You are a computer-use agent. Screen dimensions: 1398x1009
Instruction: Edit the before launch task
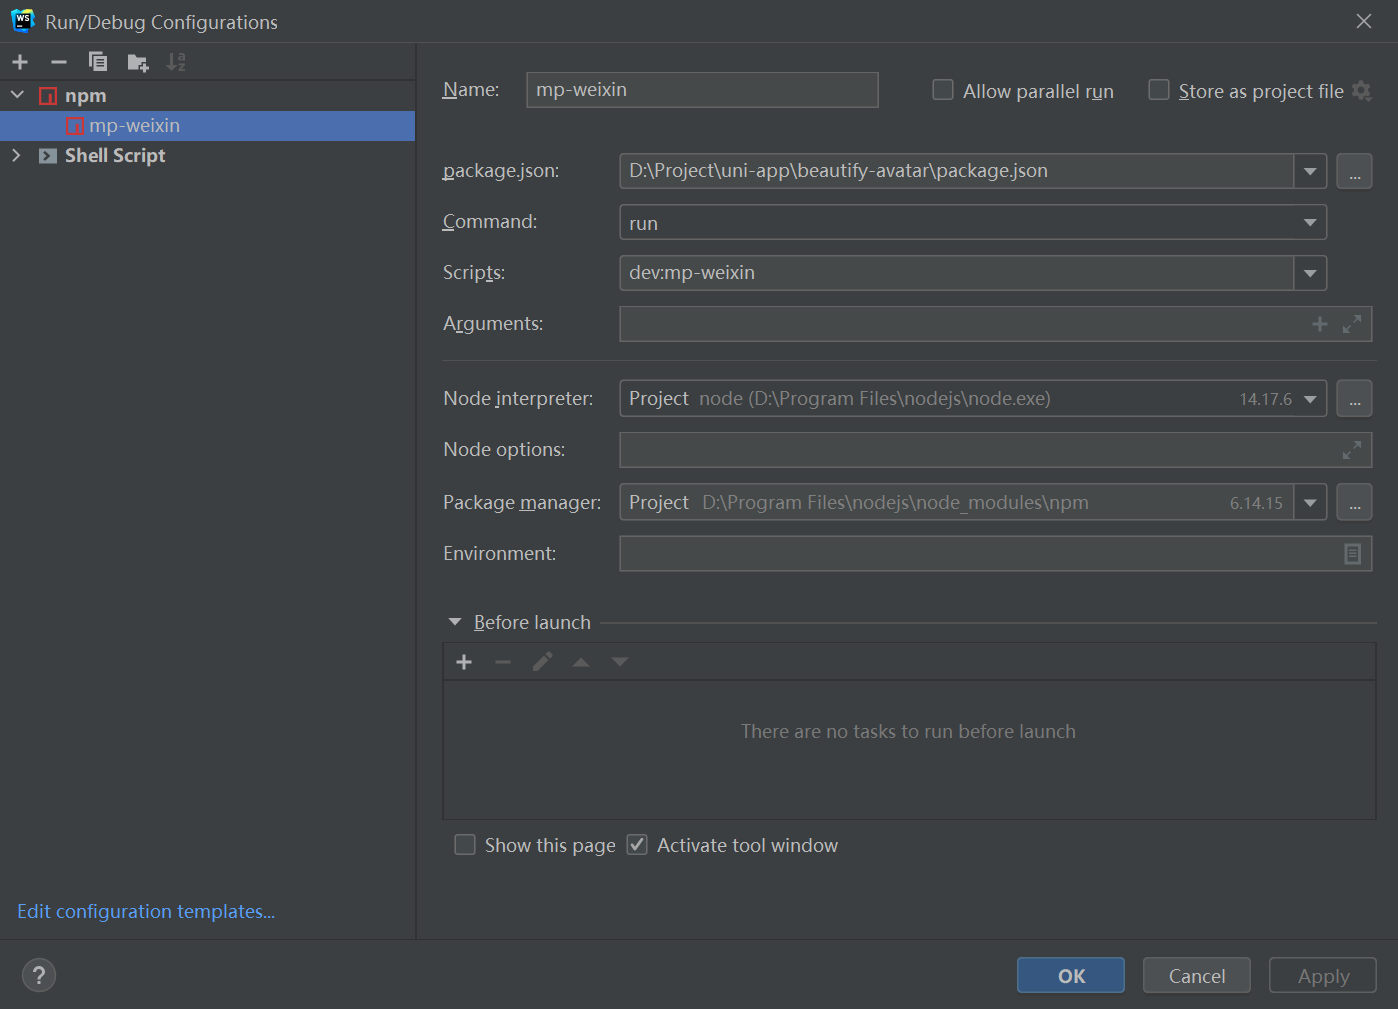point(542,662)
